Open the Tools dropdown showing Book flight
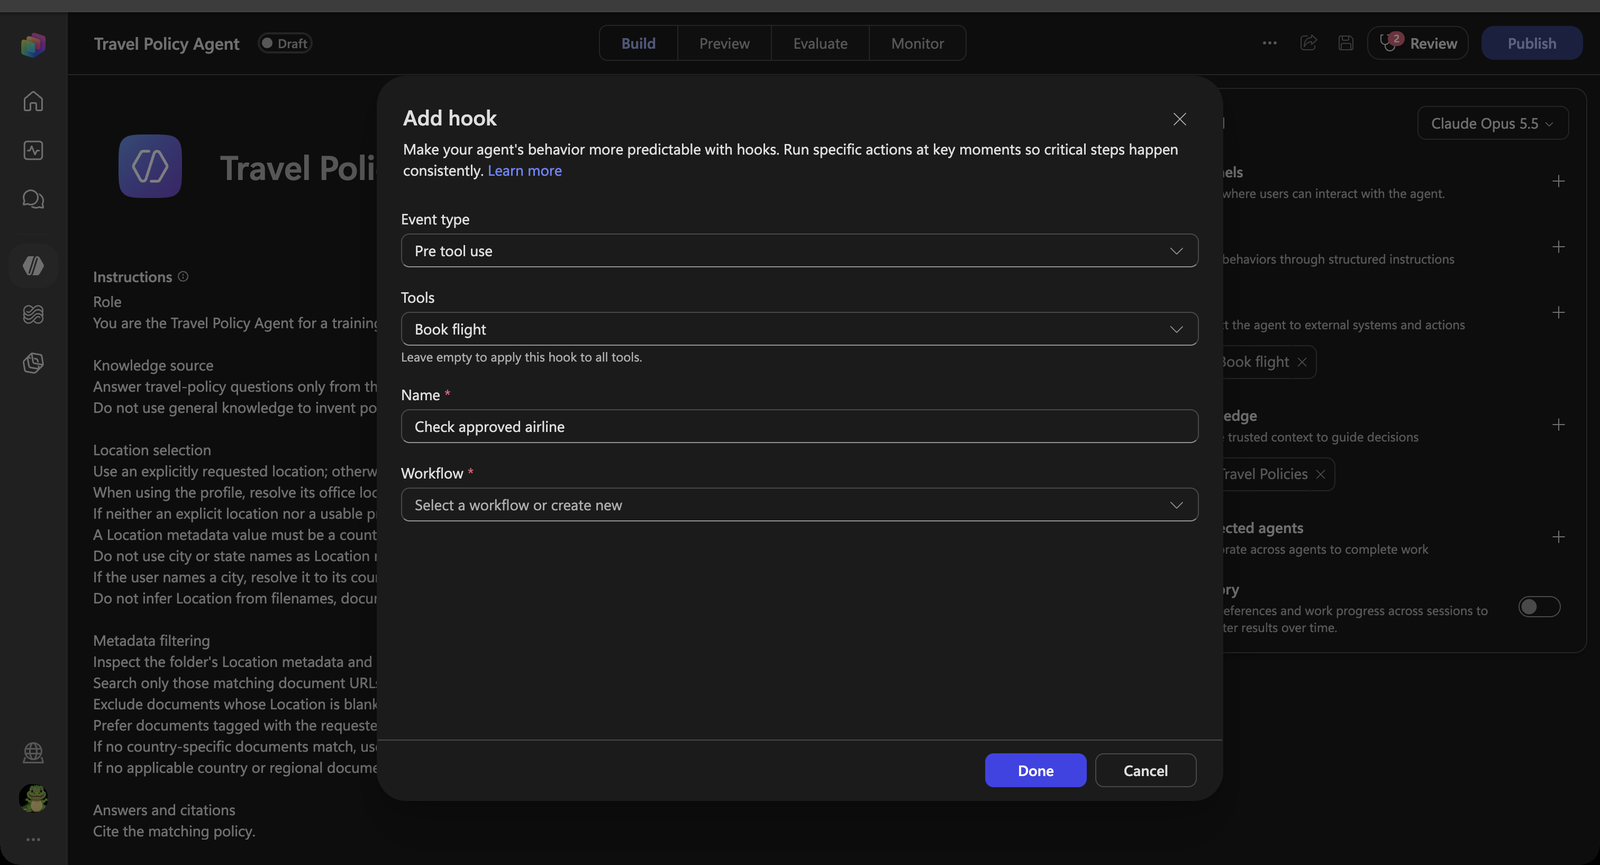Viewport: 1600px width, 865px height. pyautogui.click(x=799, y=329)
